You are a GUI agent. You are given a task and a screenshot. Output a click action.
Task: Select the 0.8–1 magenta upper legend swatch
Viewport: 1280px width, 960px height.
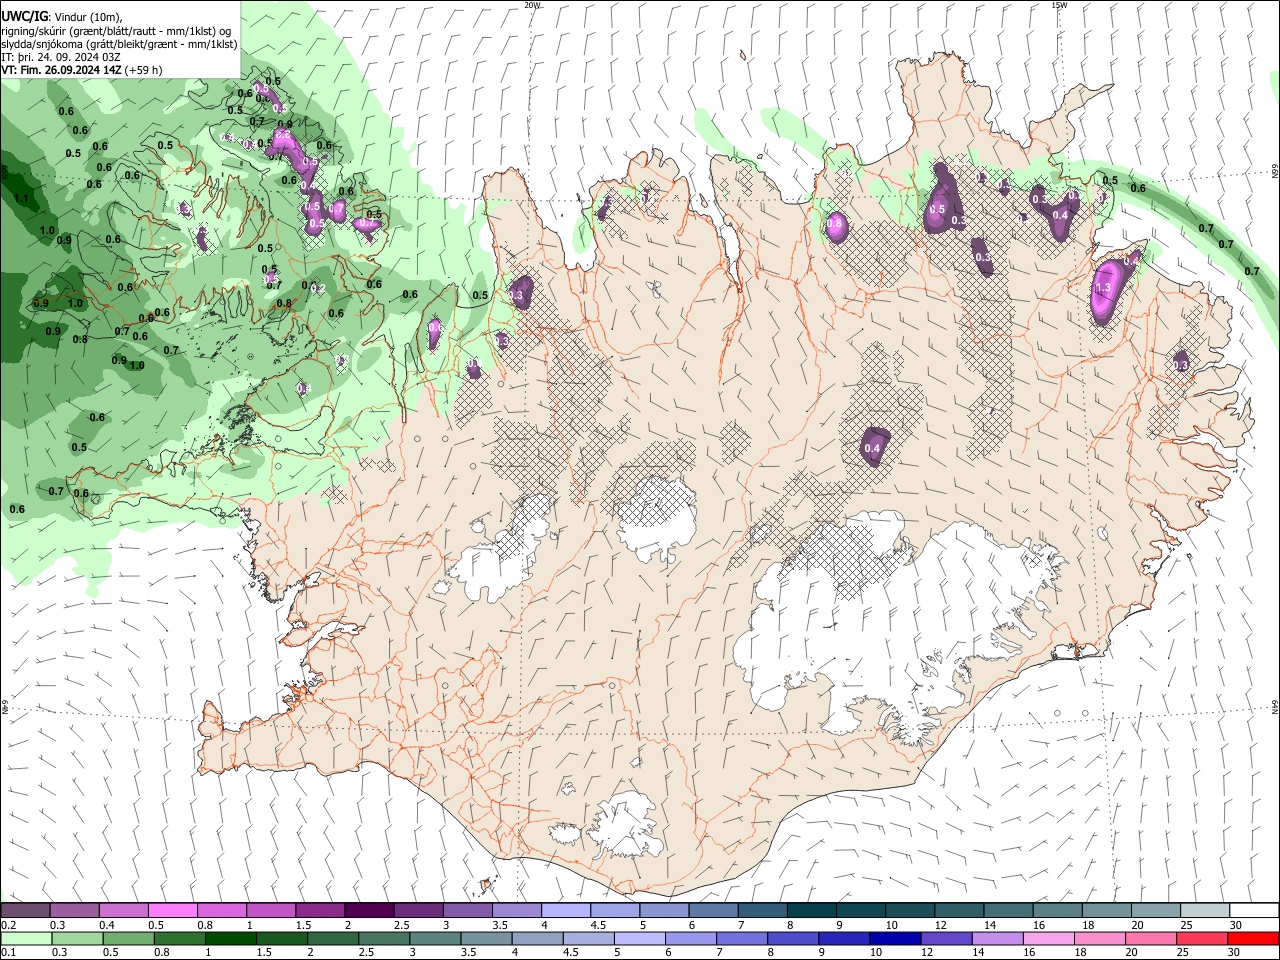click(221, 911)
